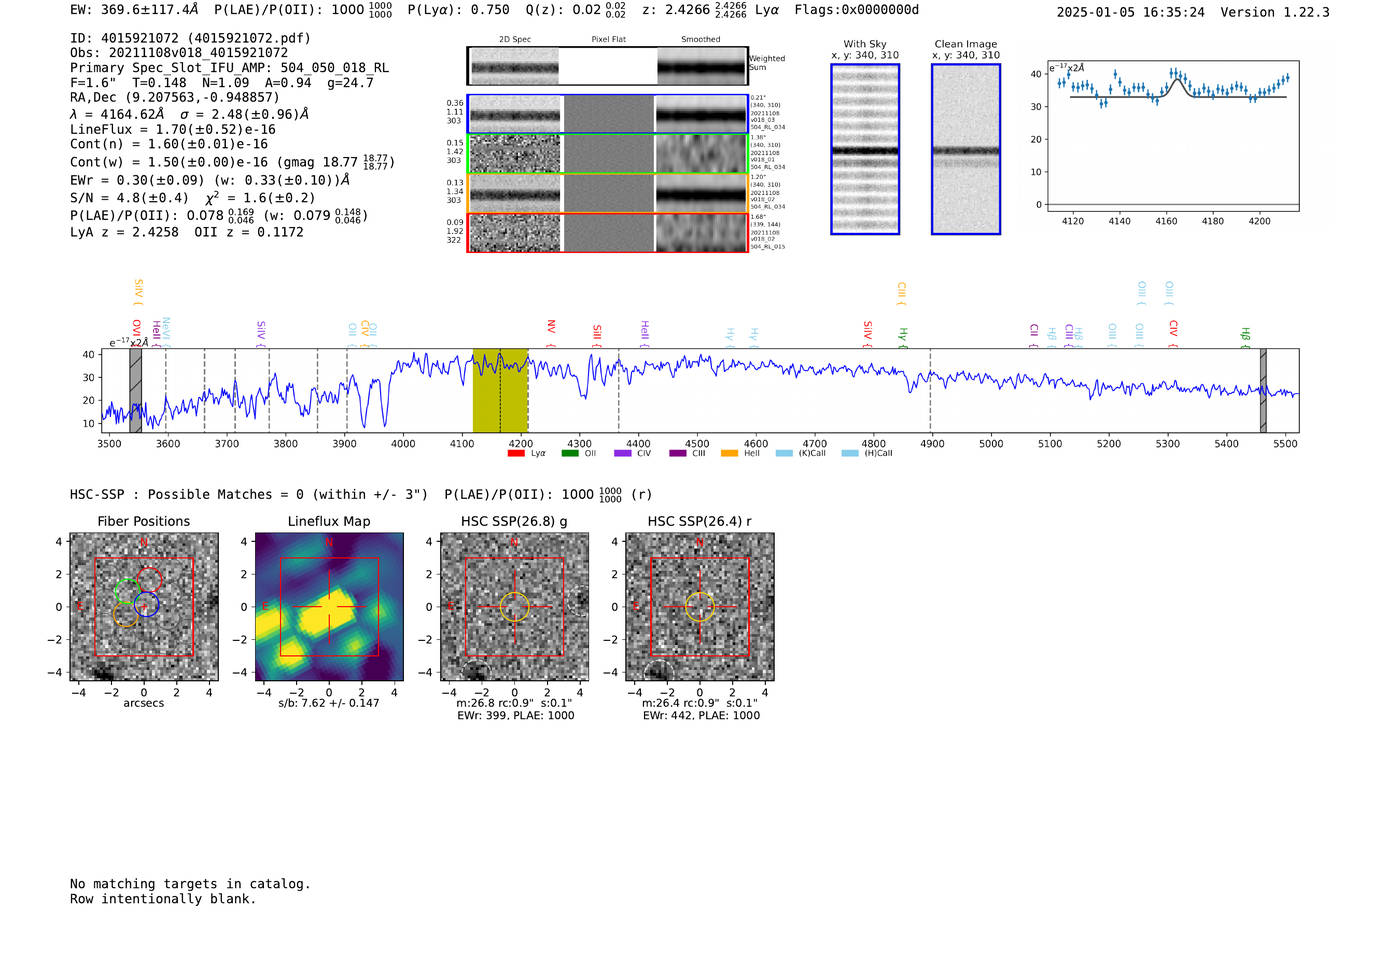Click the yellow highlighted emission region in spectrum
The image size is (1400, 953).
(500, 390)
